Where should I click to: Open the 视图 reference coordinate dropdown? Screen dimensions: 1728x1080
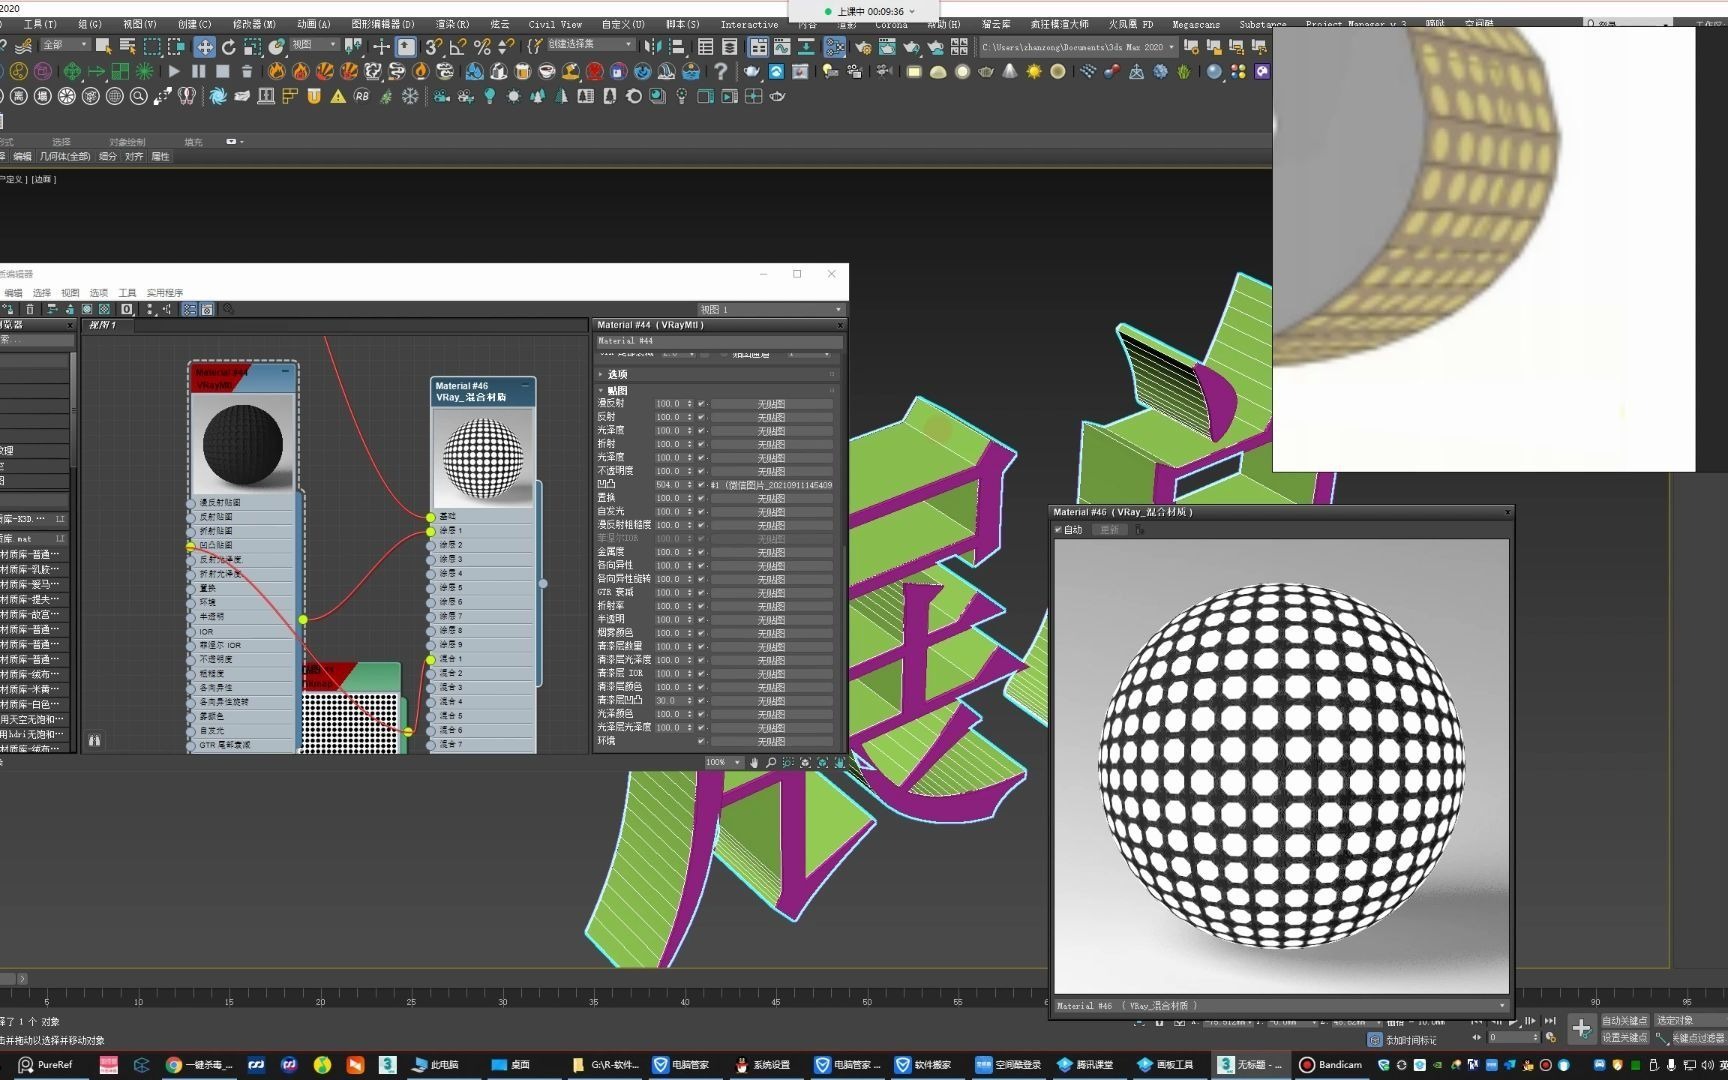314,45
